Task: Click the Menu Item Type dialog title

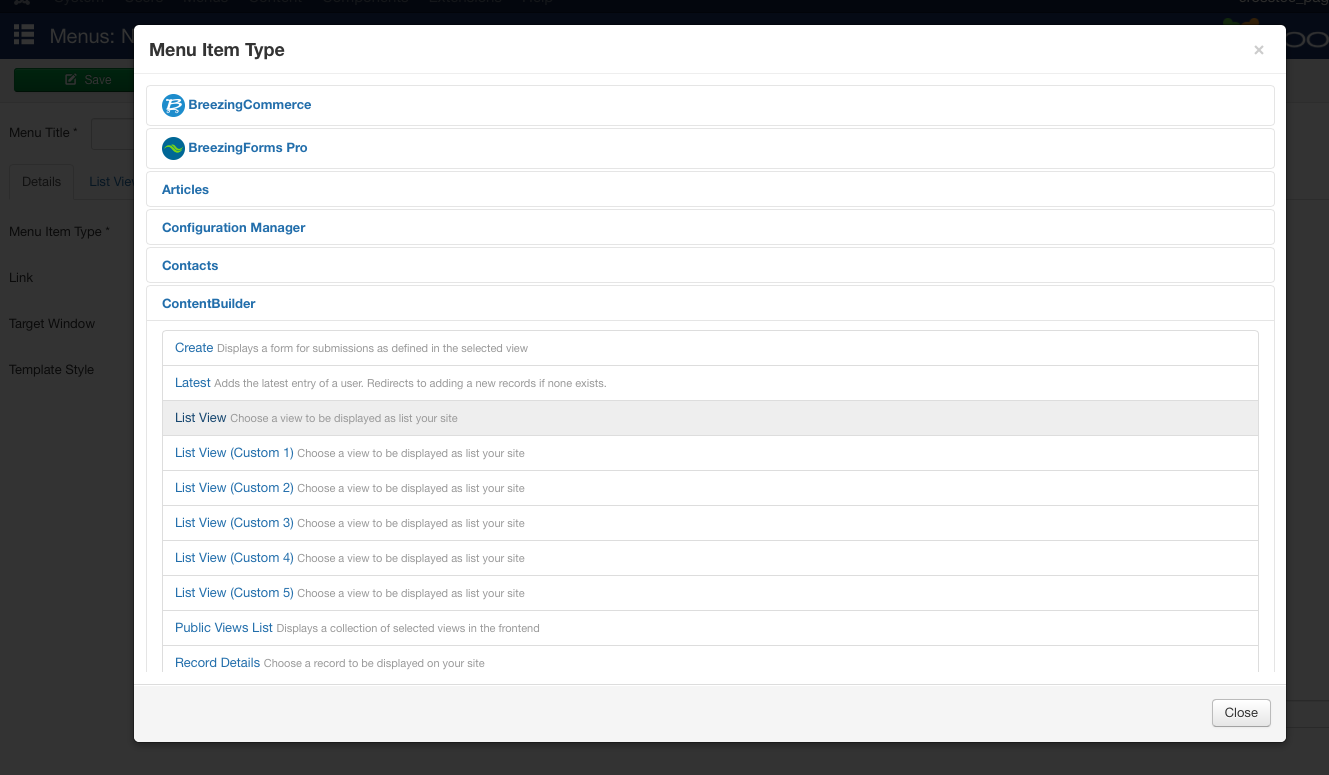Action: tap(217, 50)
